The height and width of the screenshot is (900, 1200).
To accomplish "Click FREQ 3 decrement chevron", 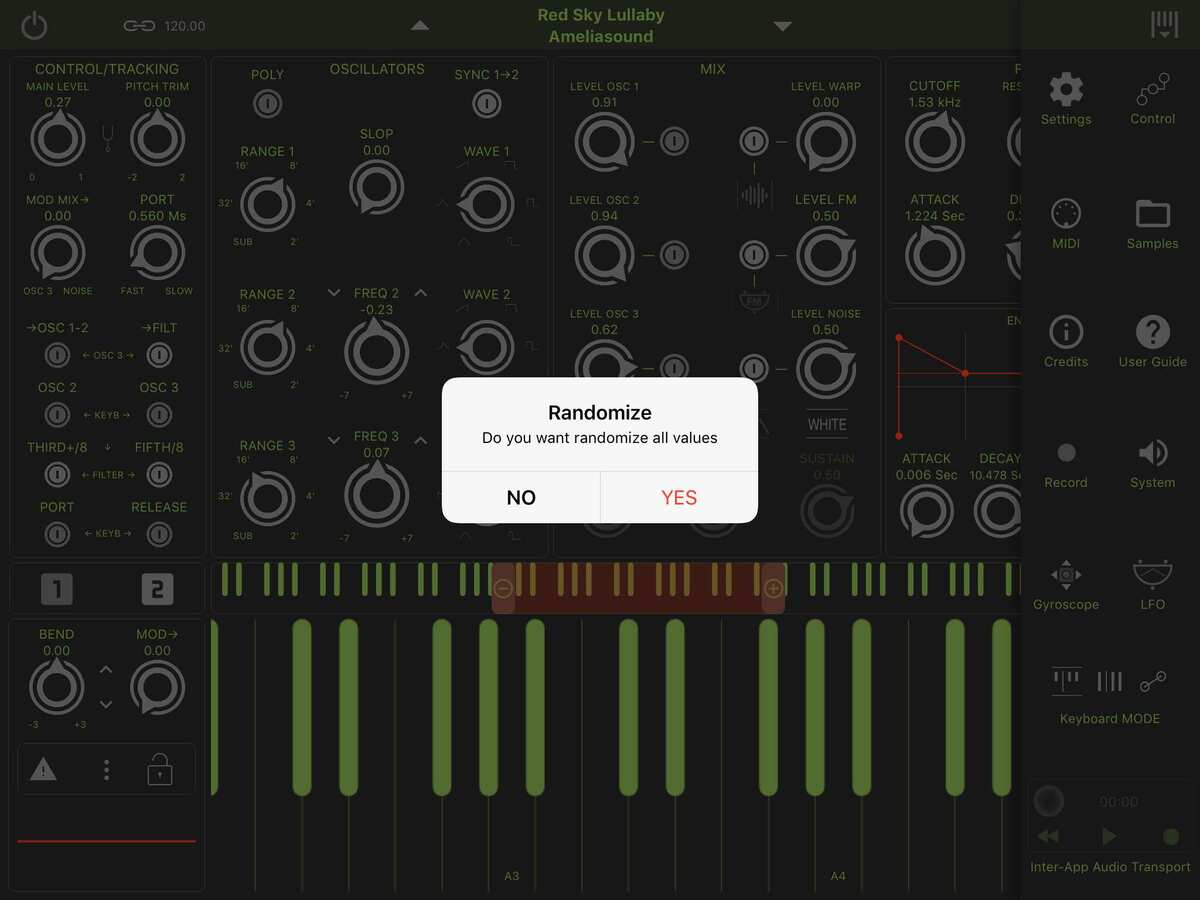I will click(334, 440).
